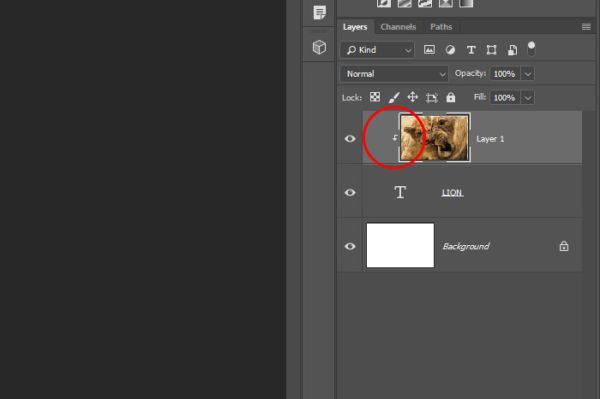The image size is (600, 399).
Task: Click the Lock image pixels brush icon
Action: pos(394,97)
